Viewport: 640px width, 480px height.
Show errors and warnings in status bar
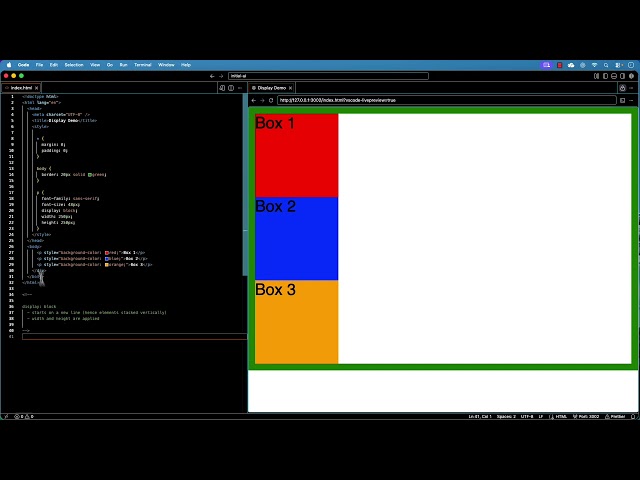pyautogui.click(x=24, y=416)
